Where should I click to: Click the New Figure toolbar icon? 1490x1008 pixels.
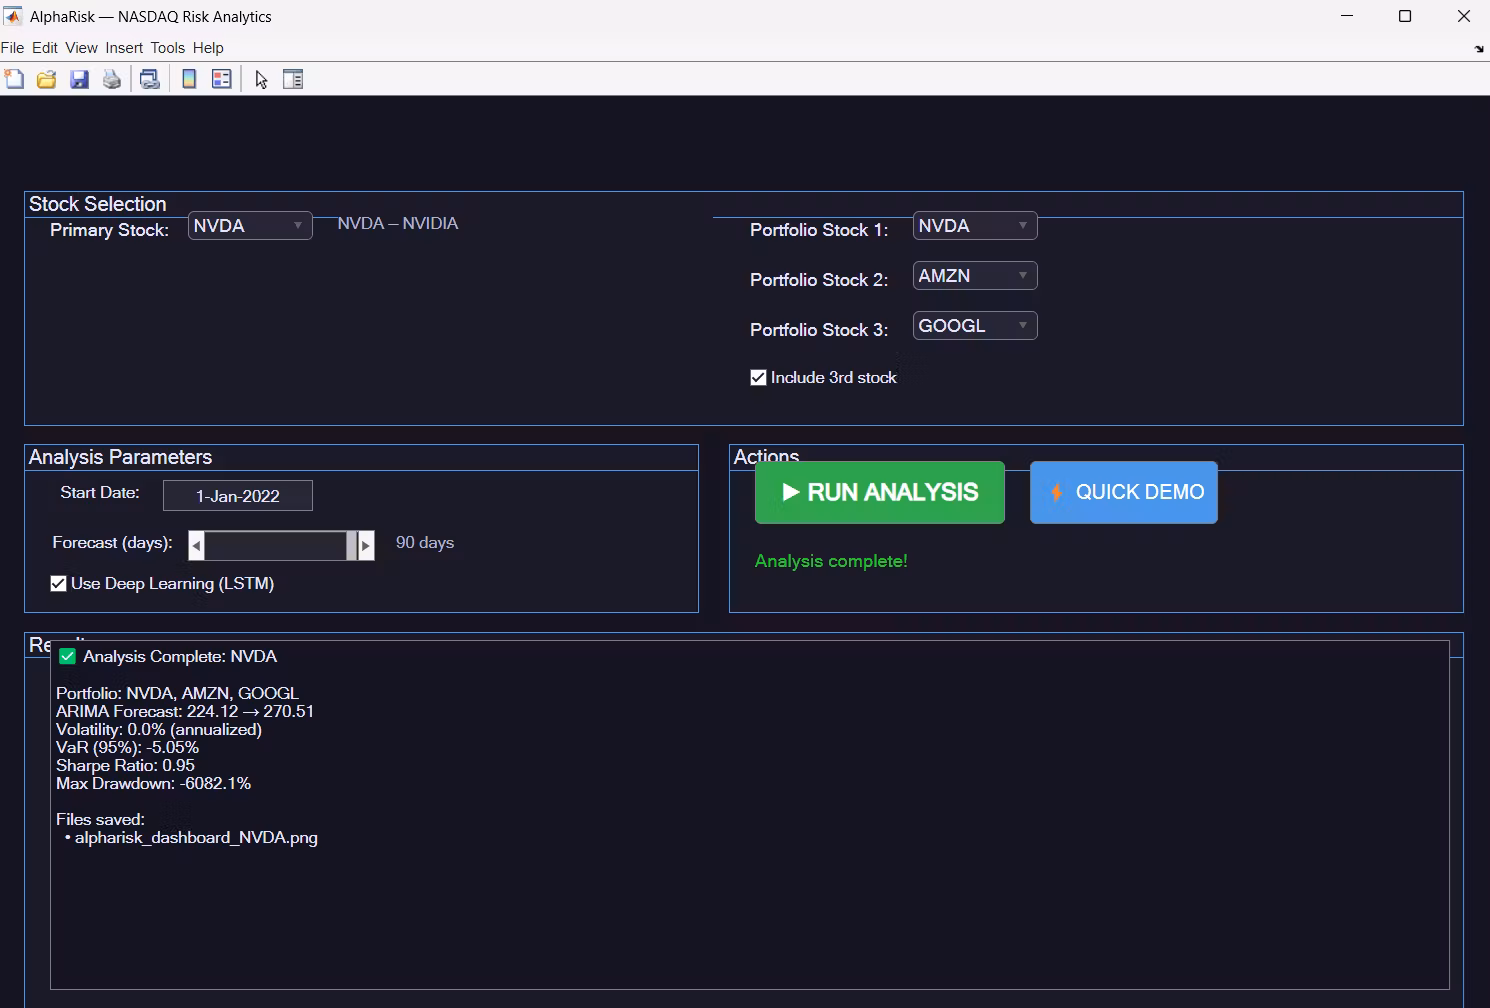(x=14, y=79)
